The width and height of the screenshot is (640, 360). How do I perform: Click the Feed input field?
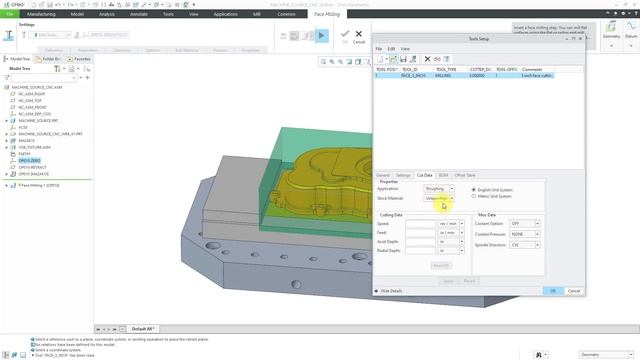(420, 233)
